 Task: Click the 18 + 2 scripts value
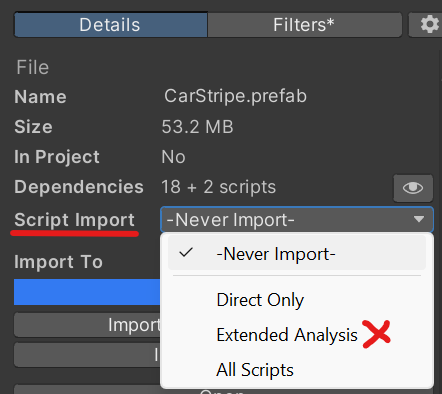(219, 187)
